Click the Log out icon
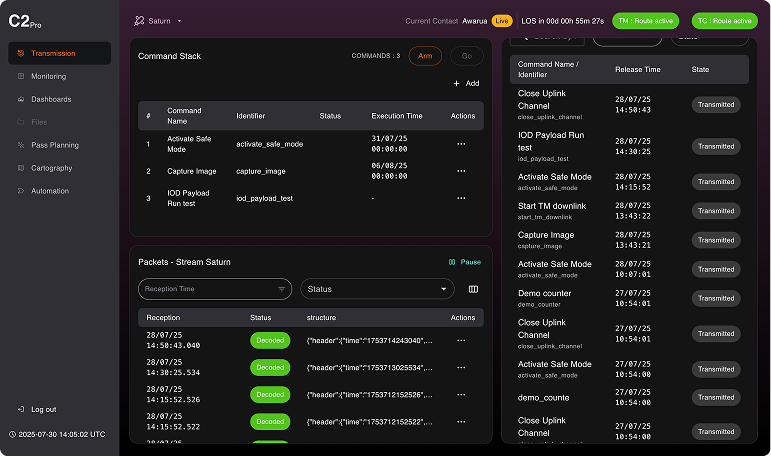This screenshot has height=457, width=771. (21, 409)
